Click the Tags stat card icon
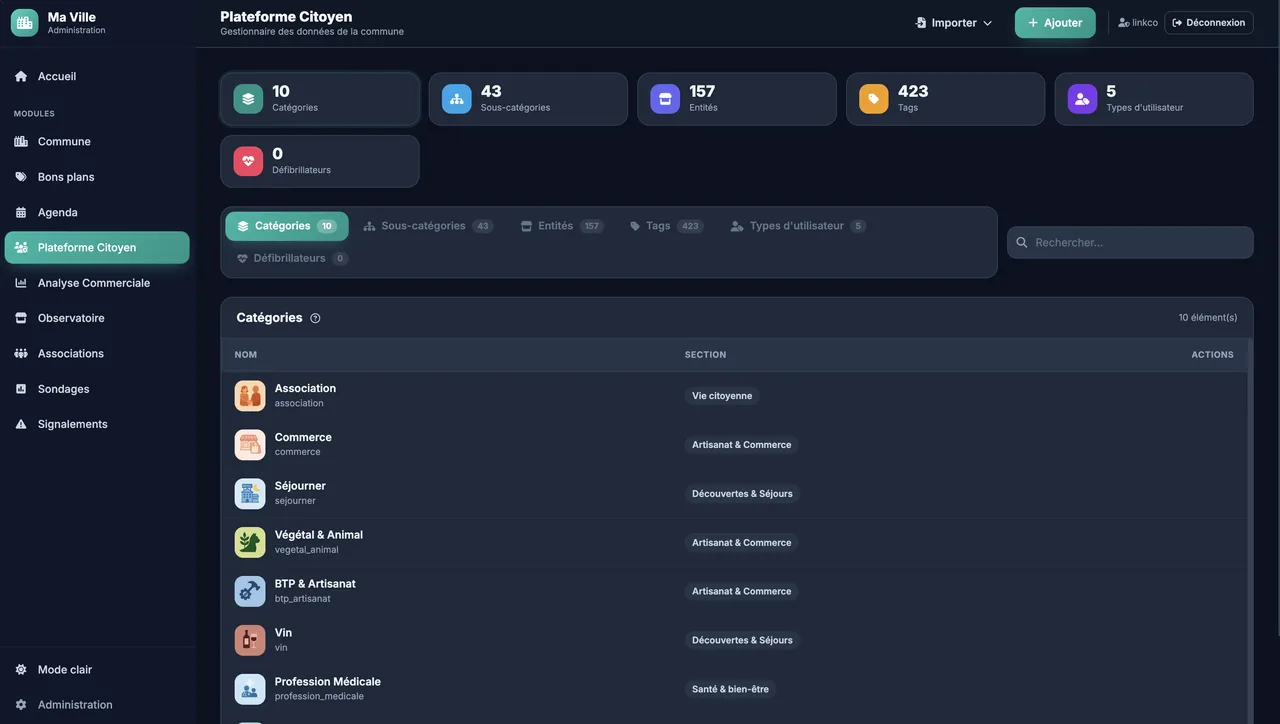 click(874, 99)
